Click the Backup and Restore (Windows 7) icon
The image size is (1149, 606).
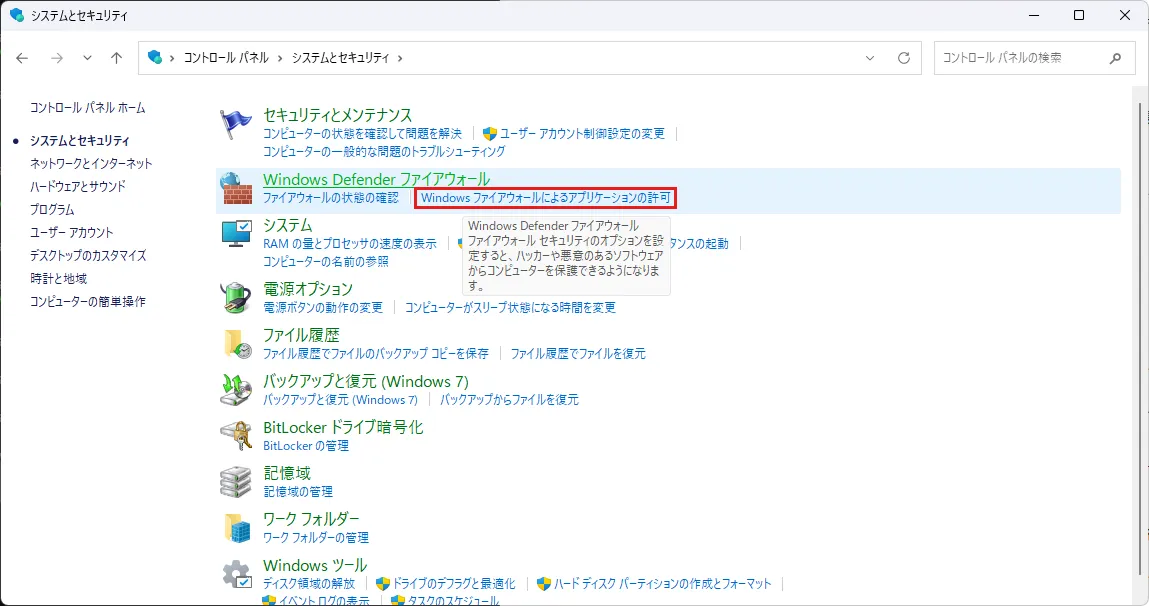coord(235,389)
